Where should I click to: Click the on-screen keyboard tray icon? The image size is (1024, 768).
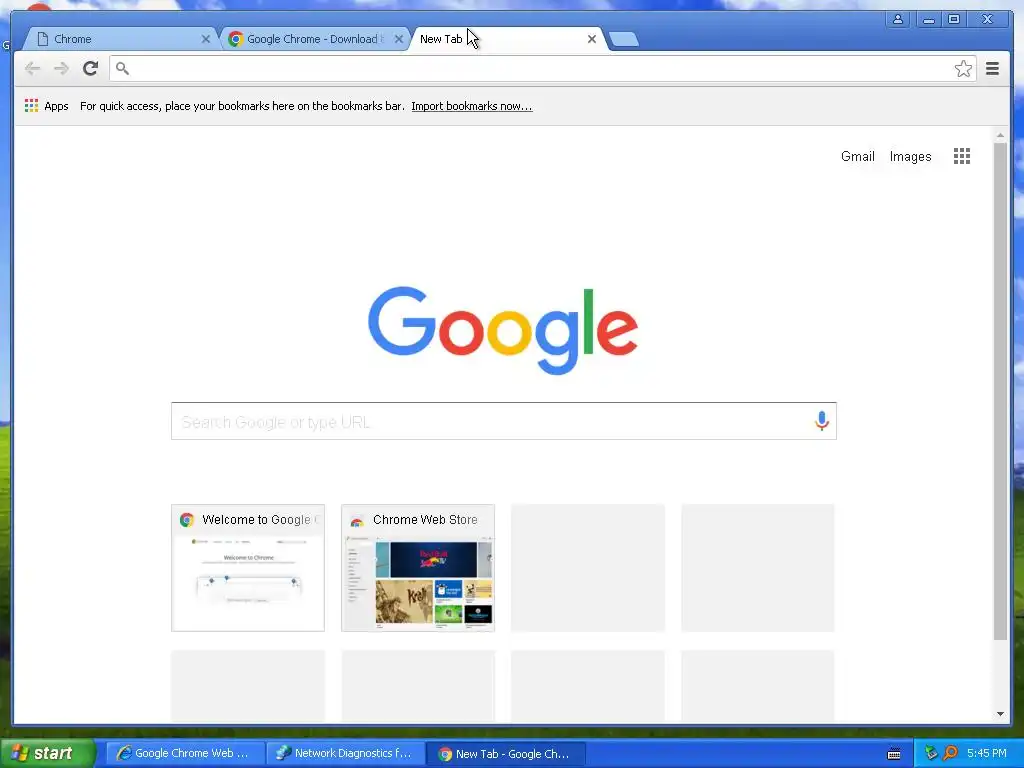click(x=894, y=754)
